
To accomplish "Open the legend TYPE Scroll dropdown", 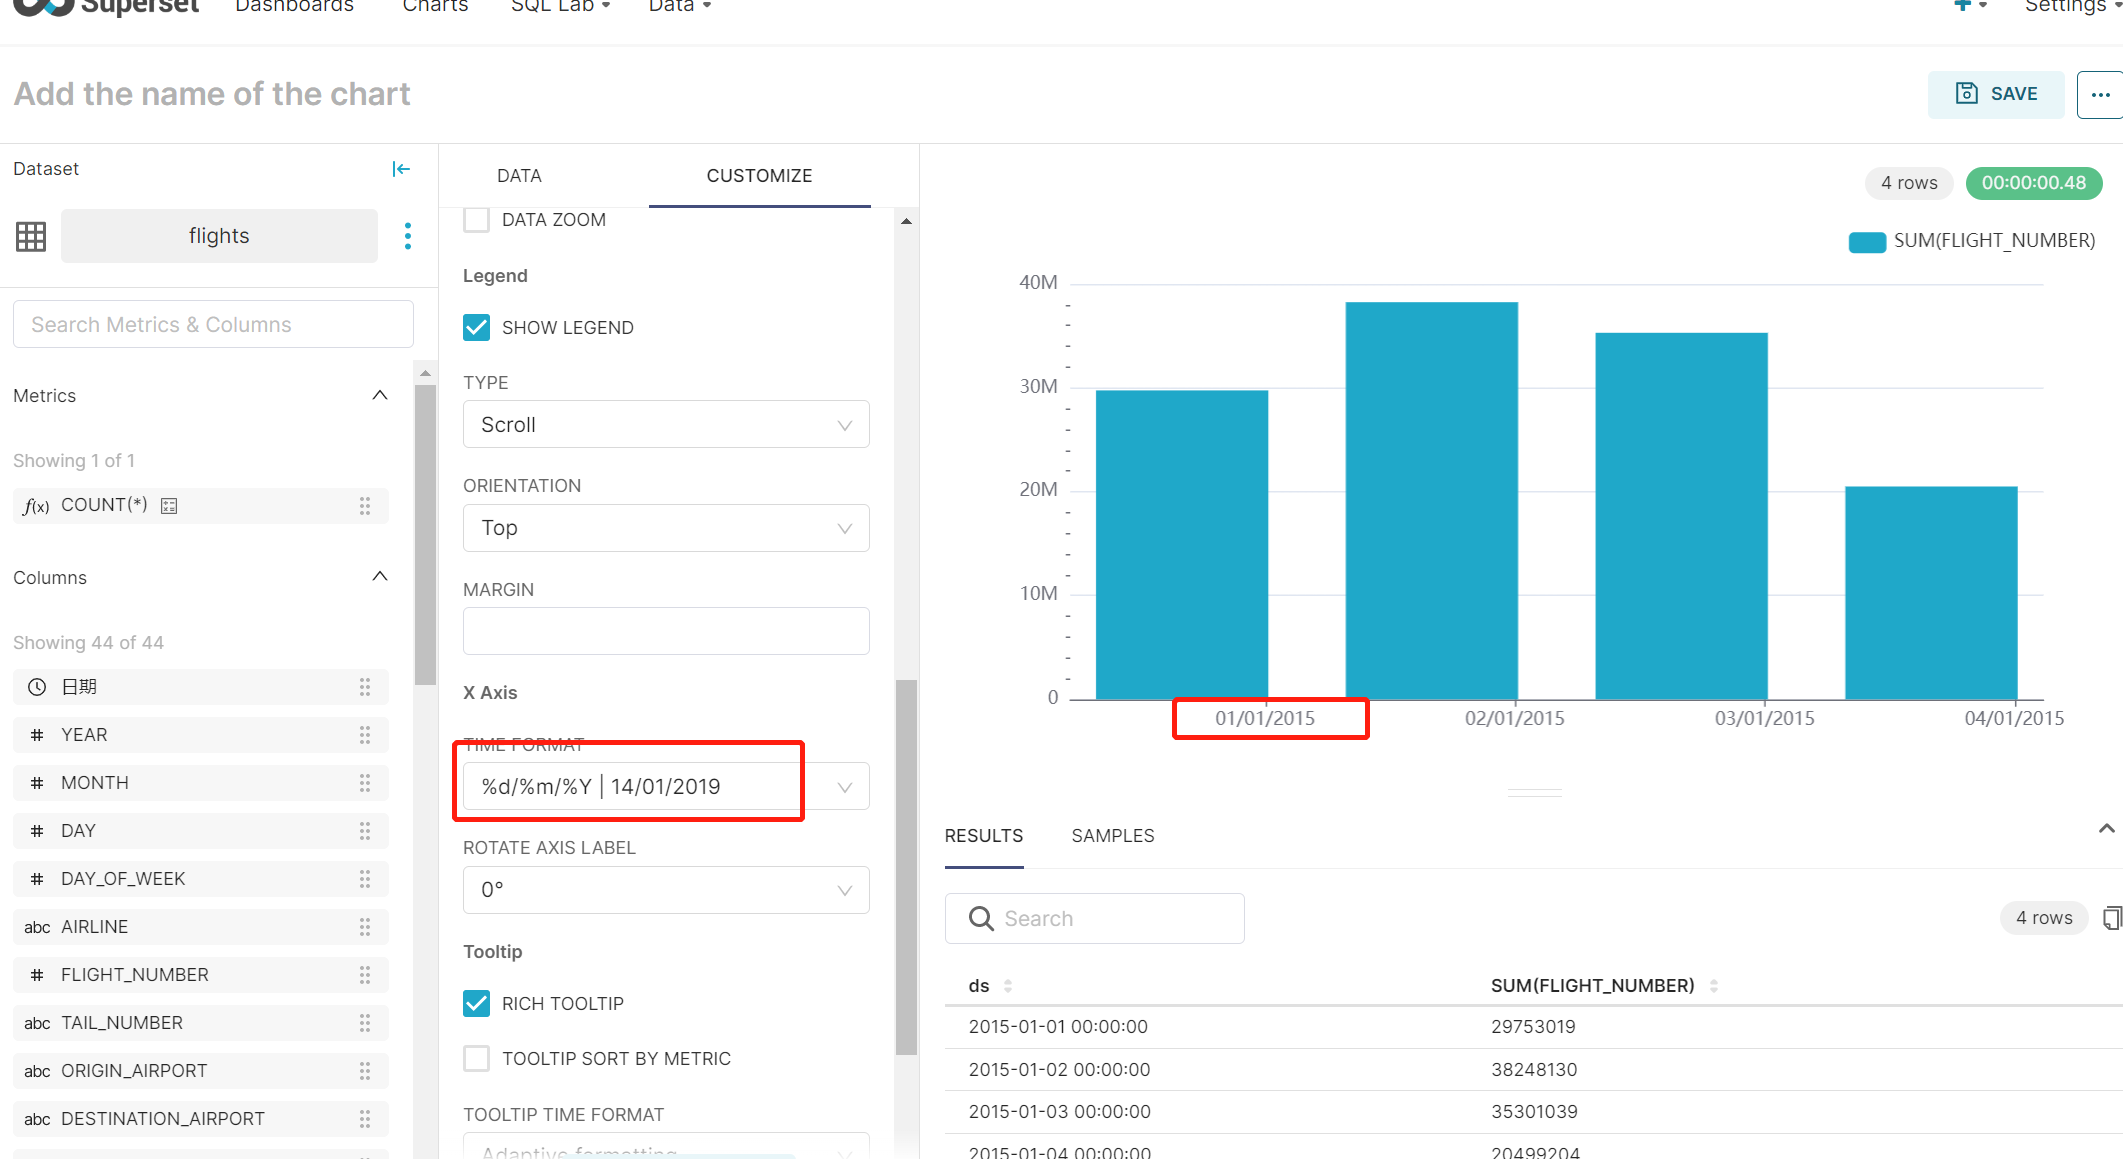I will [x=665, y=425].
